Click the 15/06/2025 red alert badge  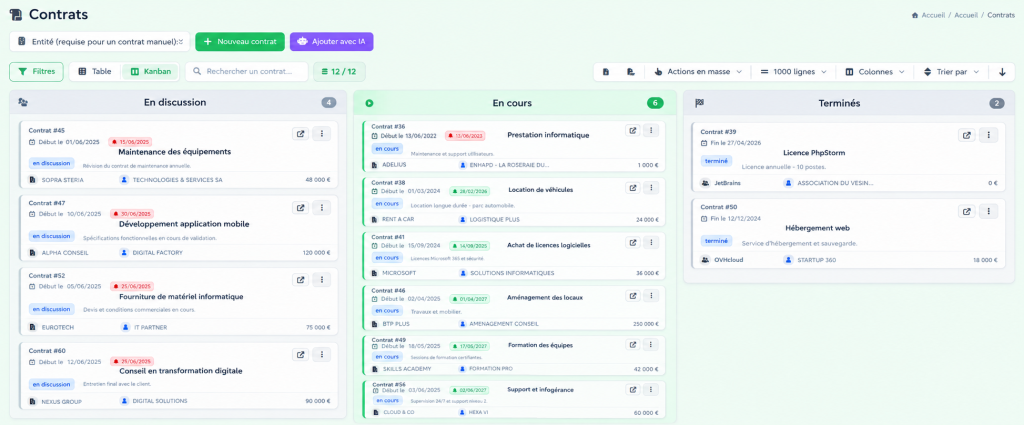(131, 141)
